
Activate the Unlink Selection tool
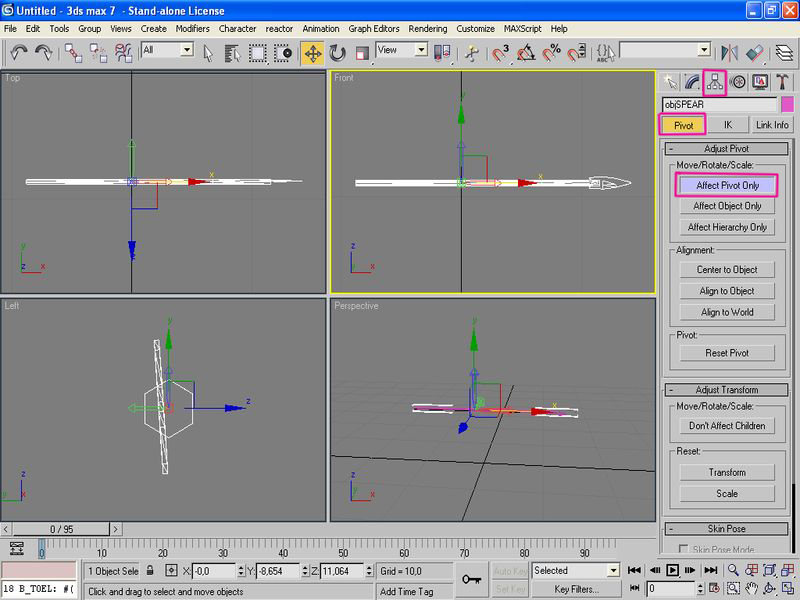point(98,53)
